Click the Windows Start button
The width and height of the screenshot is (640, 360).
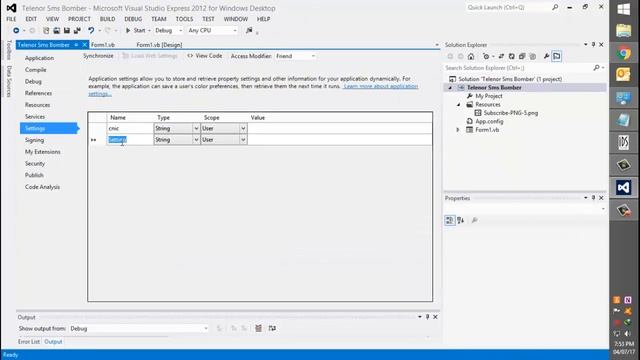624,9
